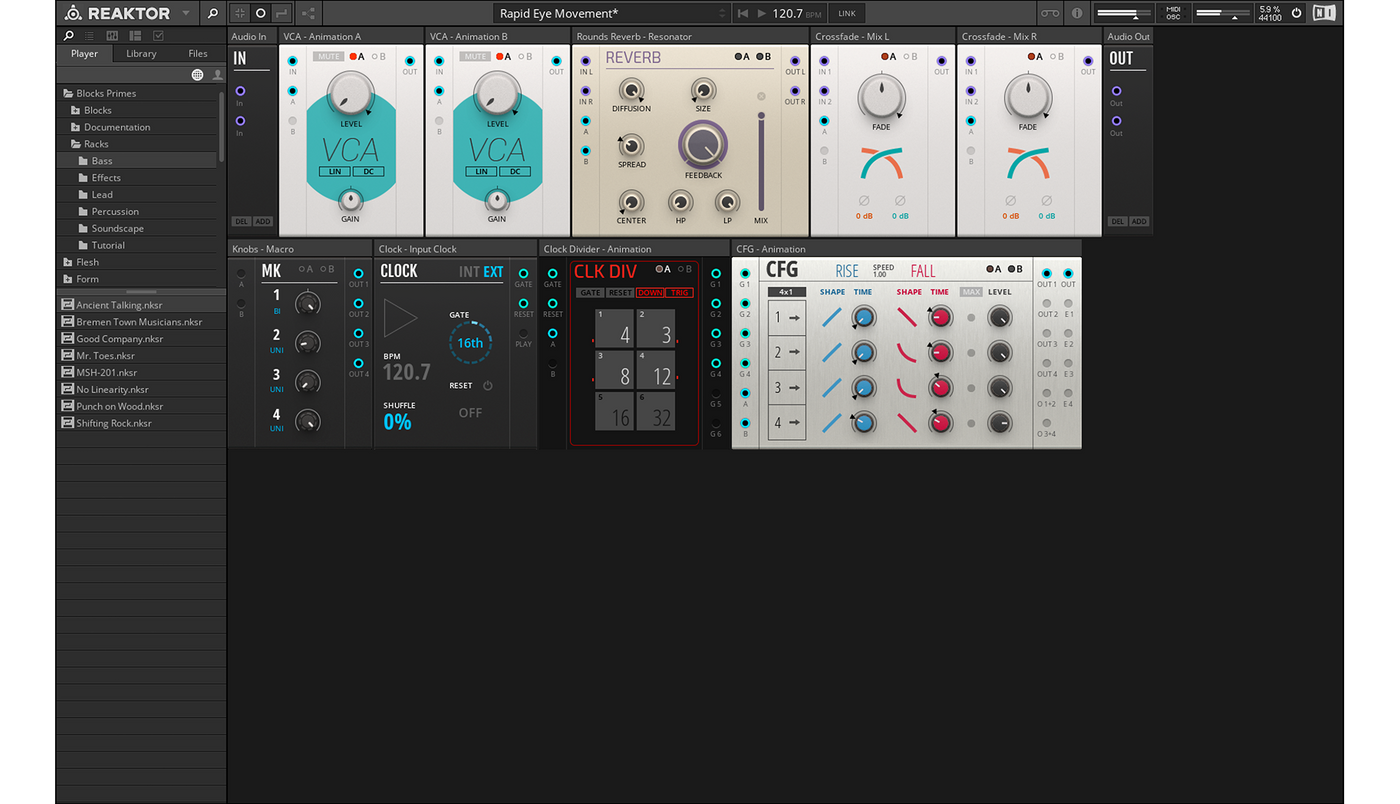Switch the Clock block to INT mode
The height and width of the screenshot is (804, 1400).
tap(469, 271)
